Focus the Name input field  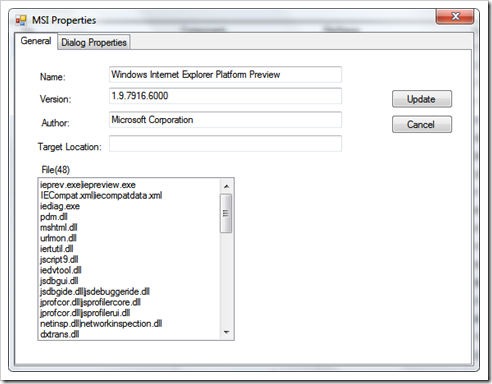point(225,74)
